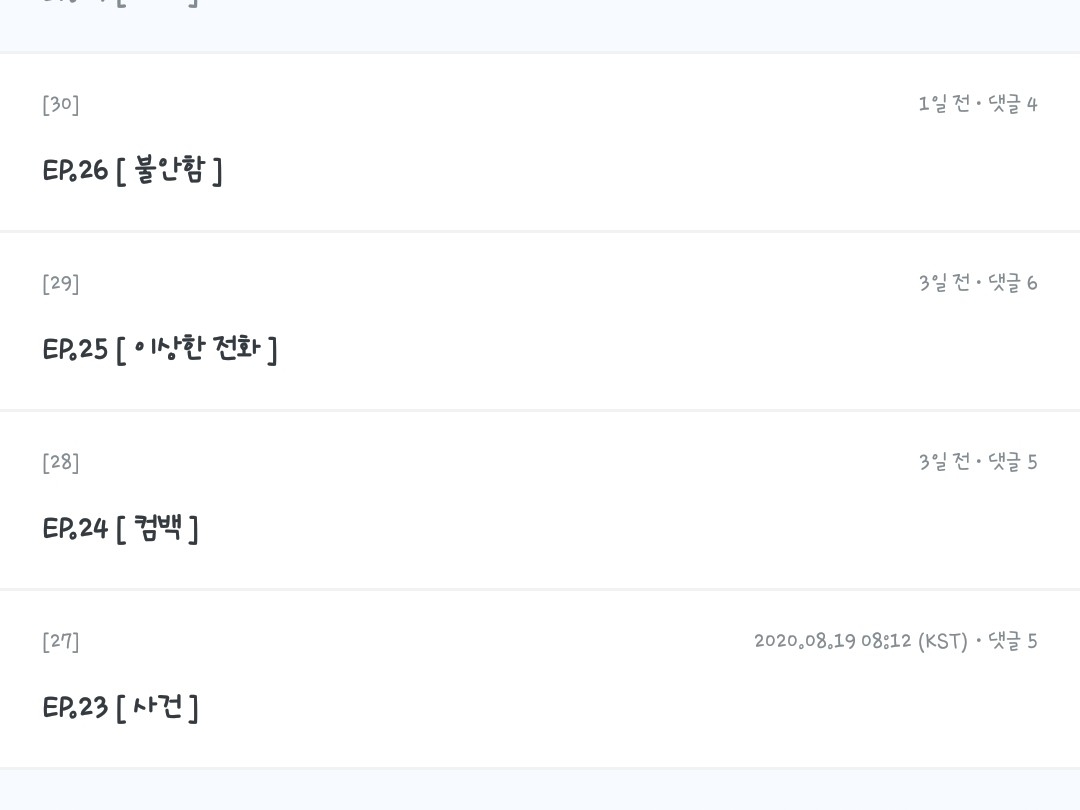
Task: Open the 댓글 6 comments for EP.25
Action: tap(1012, 283)
